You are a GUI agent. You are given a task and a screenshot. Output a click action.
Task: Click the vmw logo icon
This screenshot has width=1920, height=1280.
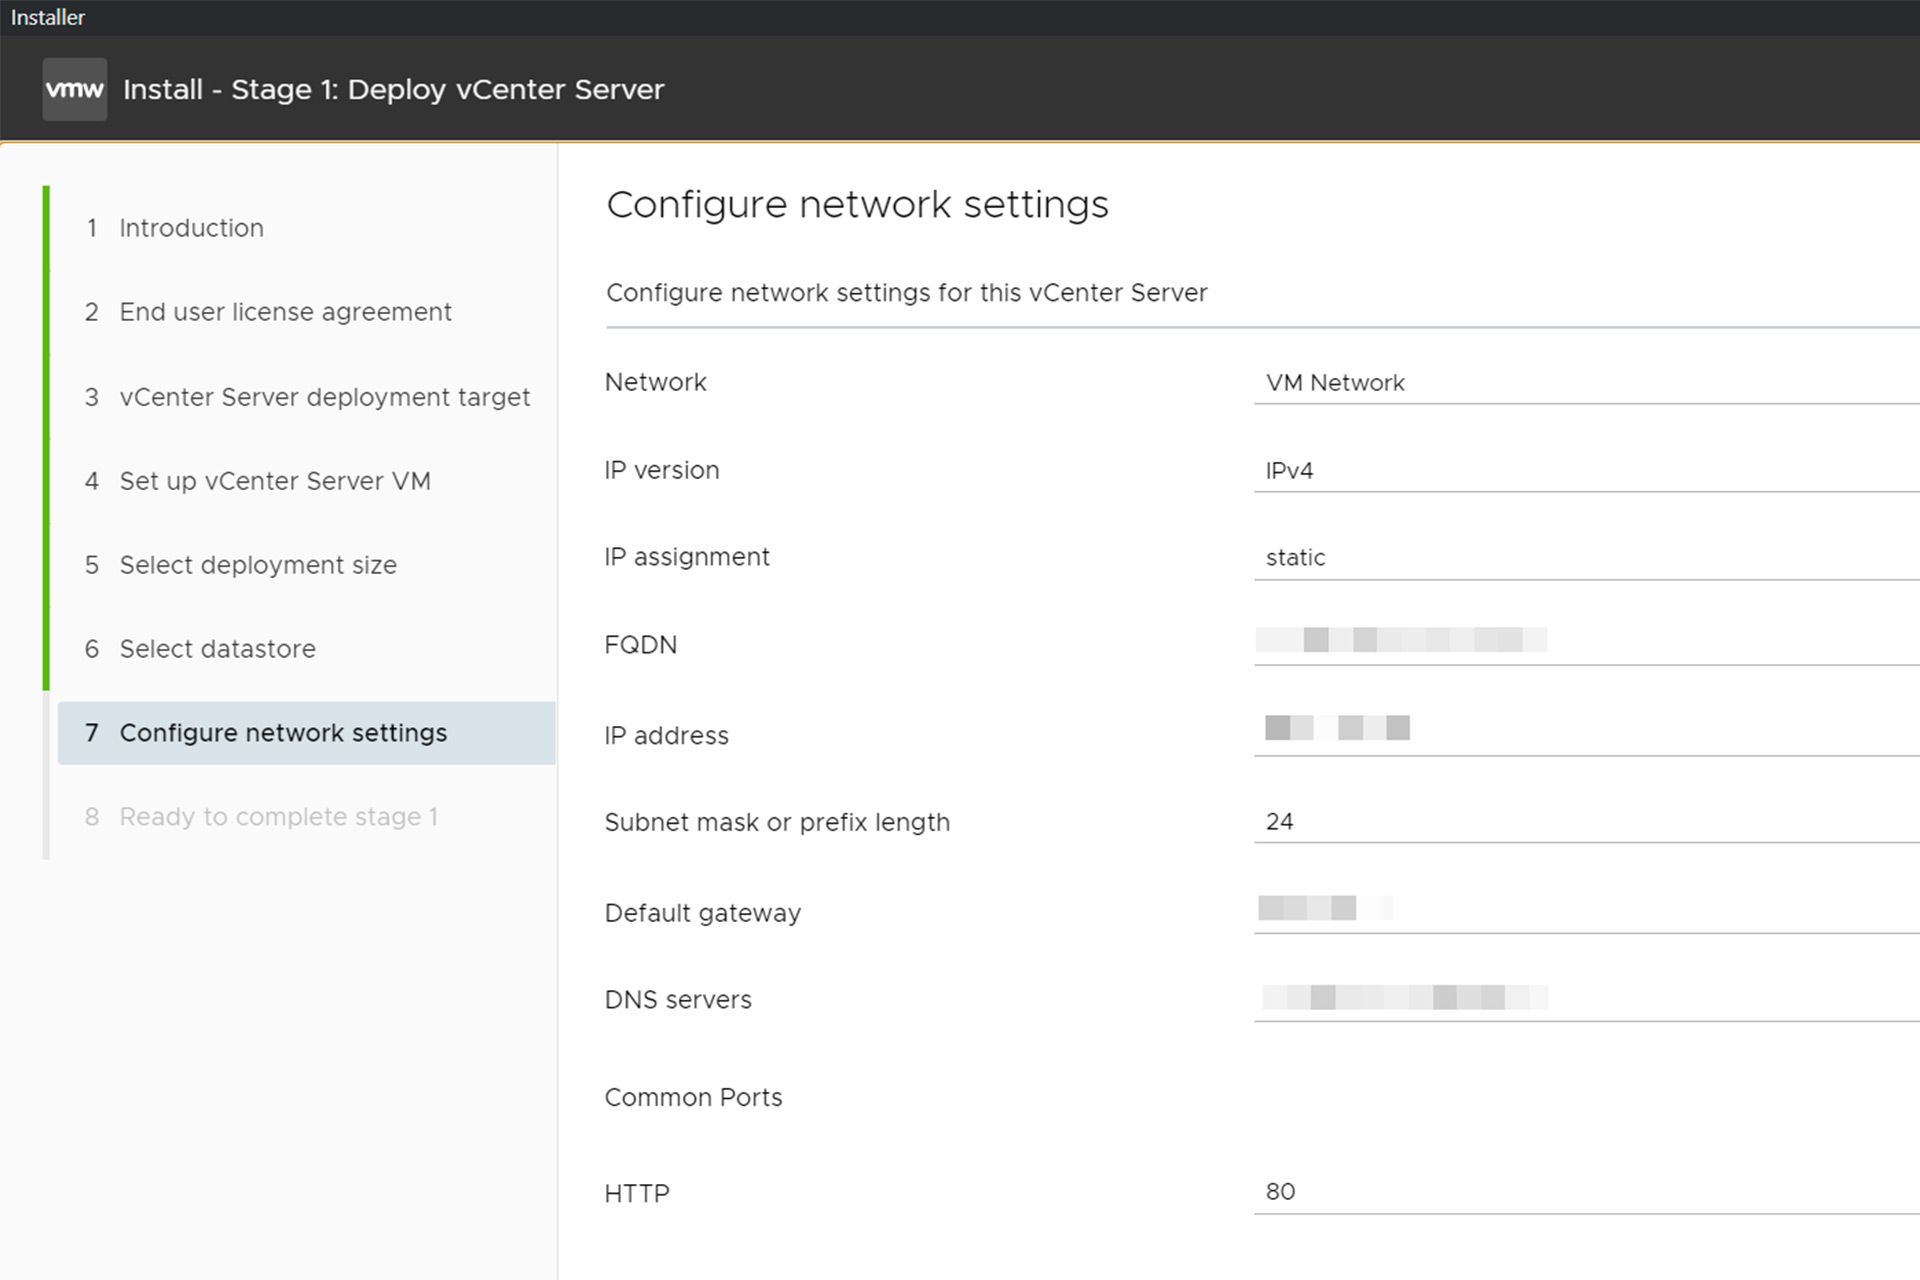point(75,89)
